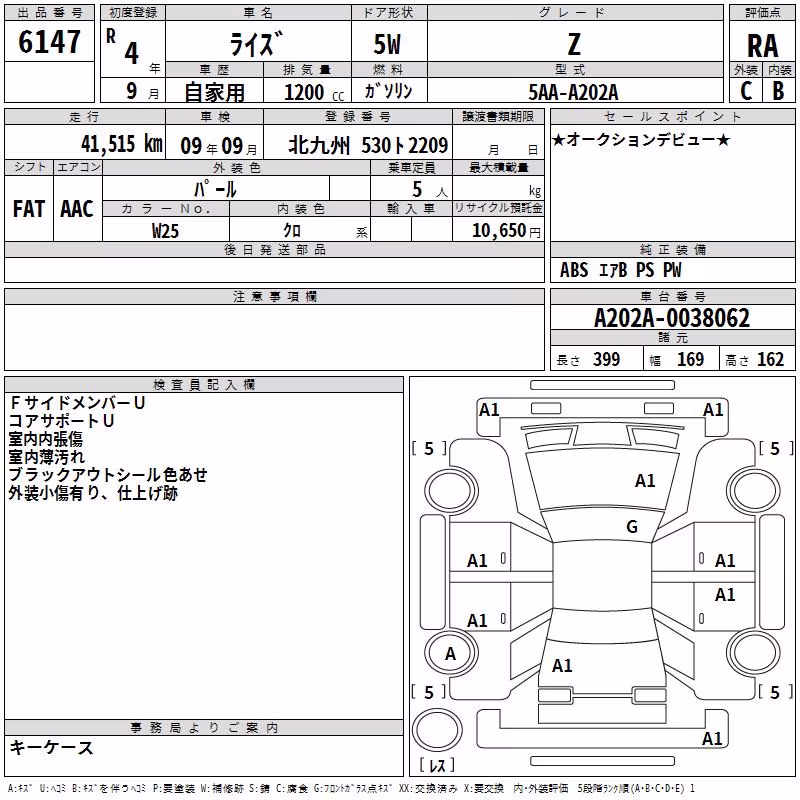Click the [レス] spare tire label
The width and height of the screenshot is (800, 800).
[437, 764]
